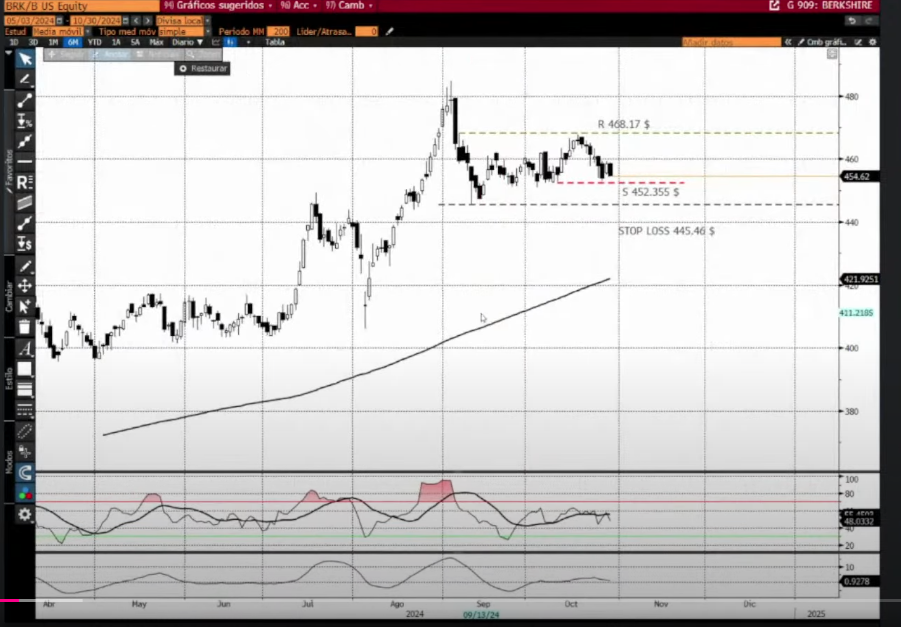Select the Máx range tab

(156, 42)
